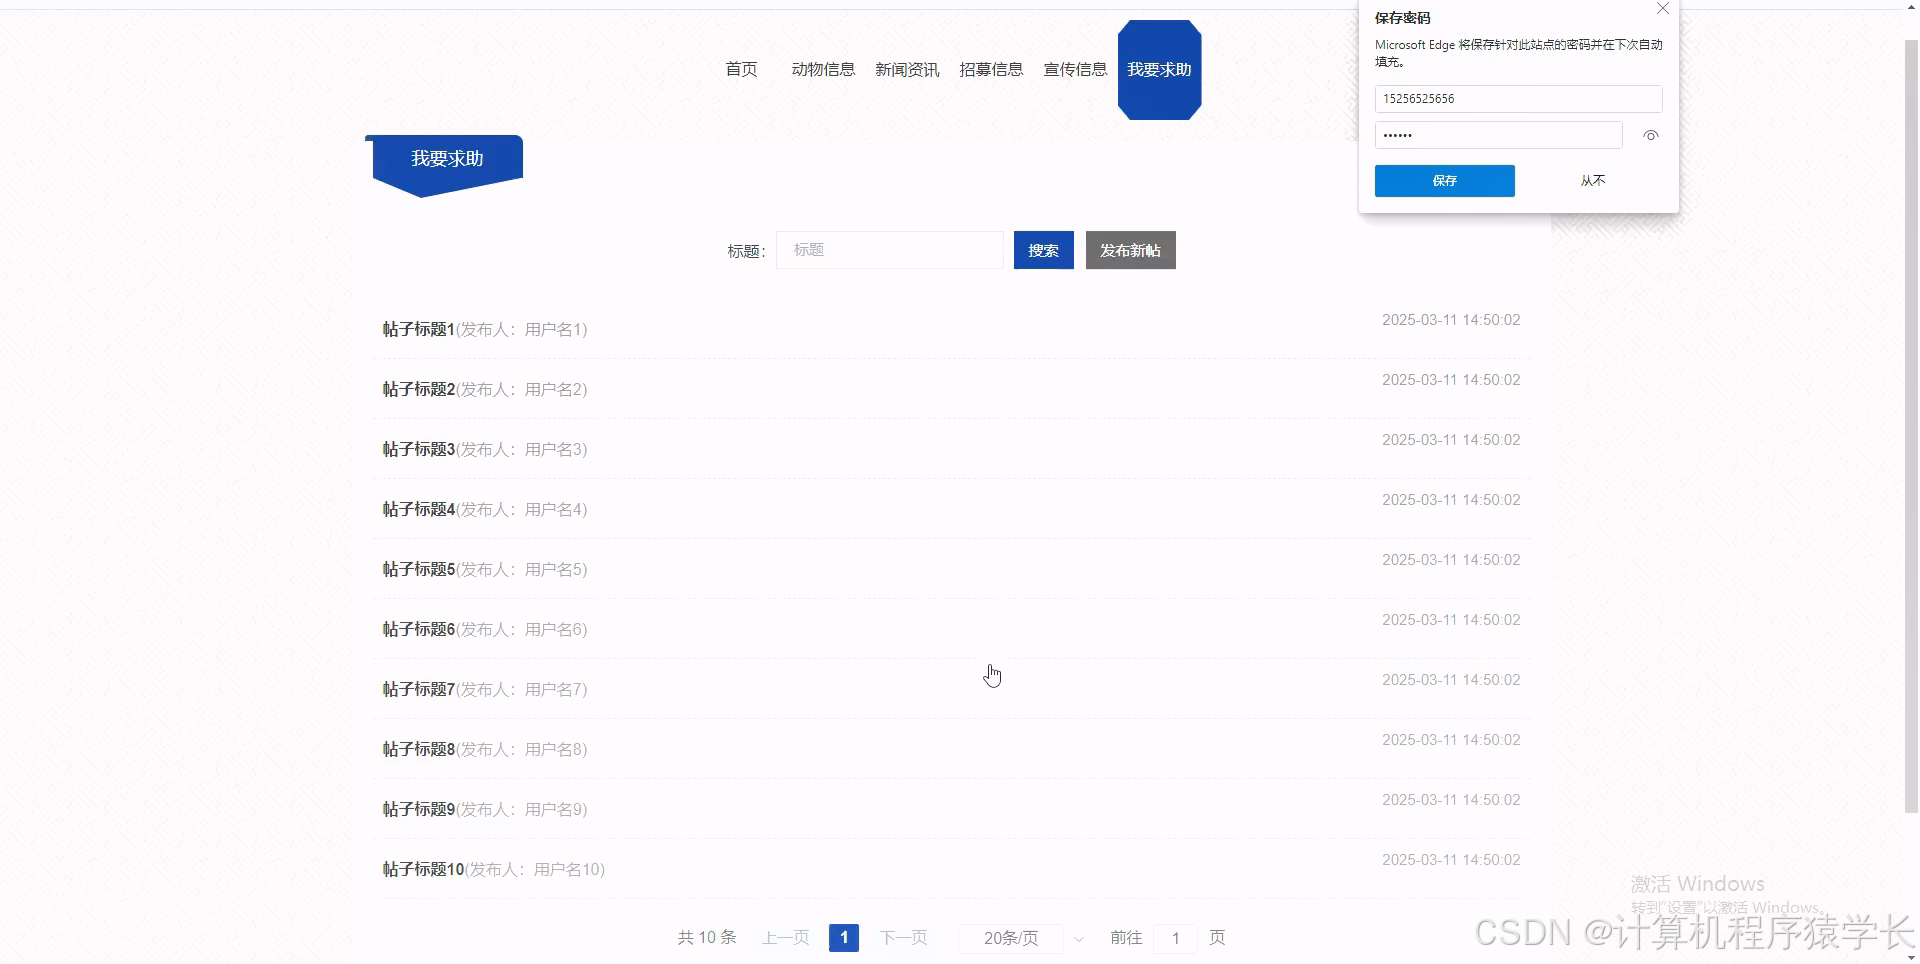The height and width of the screenshot is (964, 1920).
Task: Open the post 帖子标题1
Action: coord(417,329)
